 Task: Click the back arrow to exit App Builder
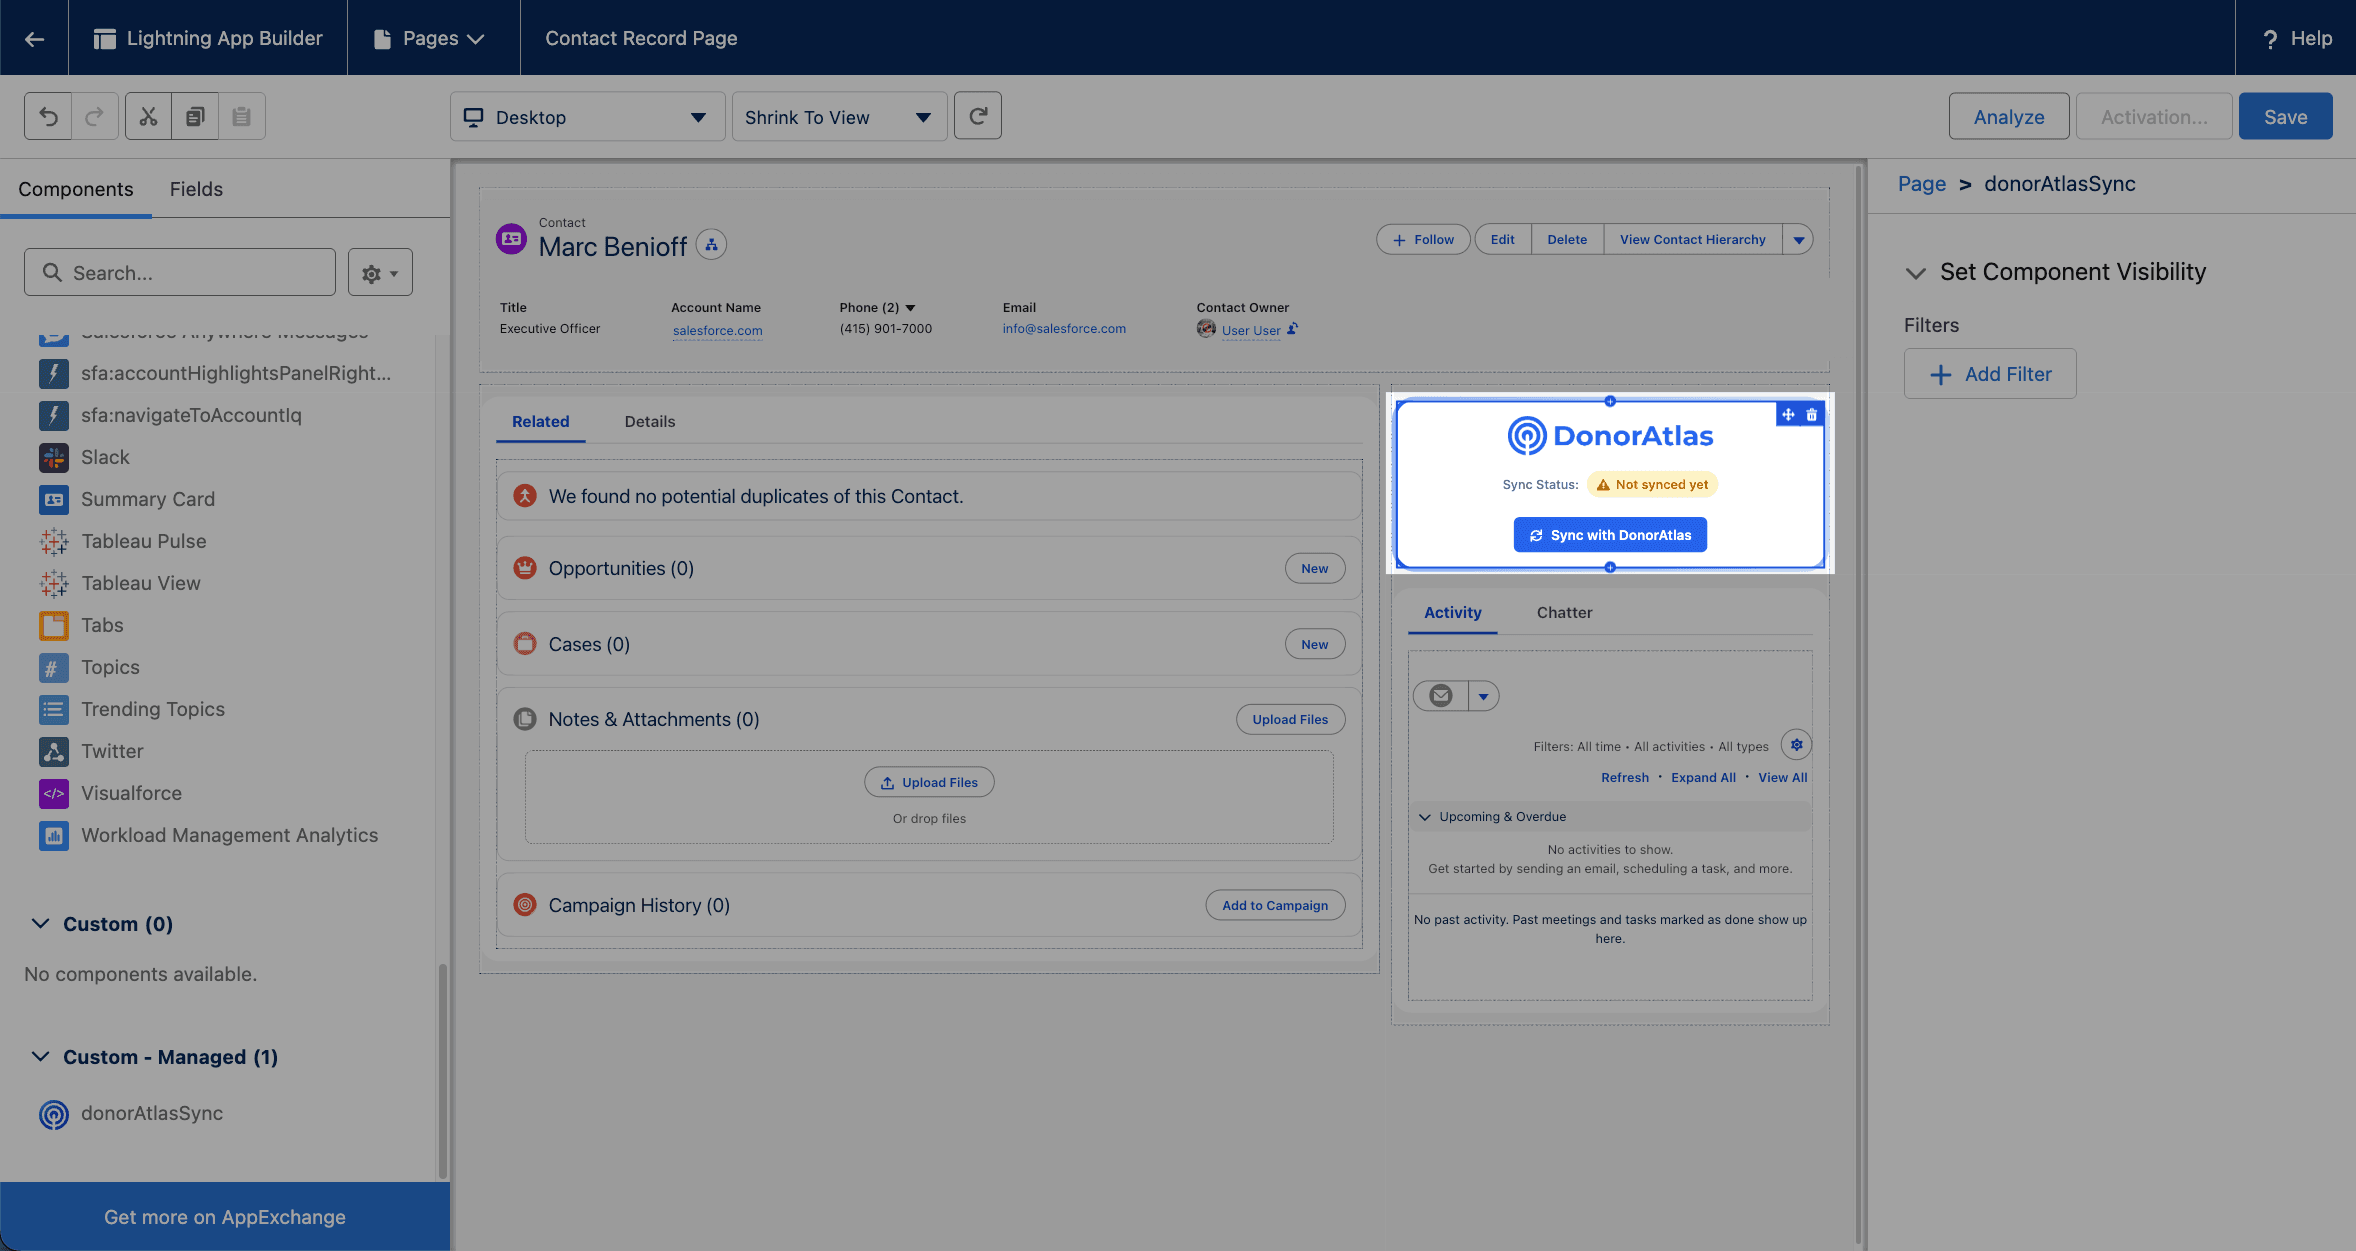[x=34, y=37]
